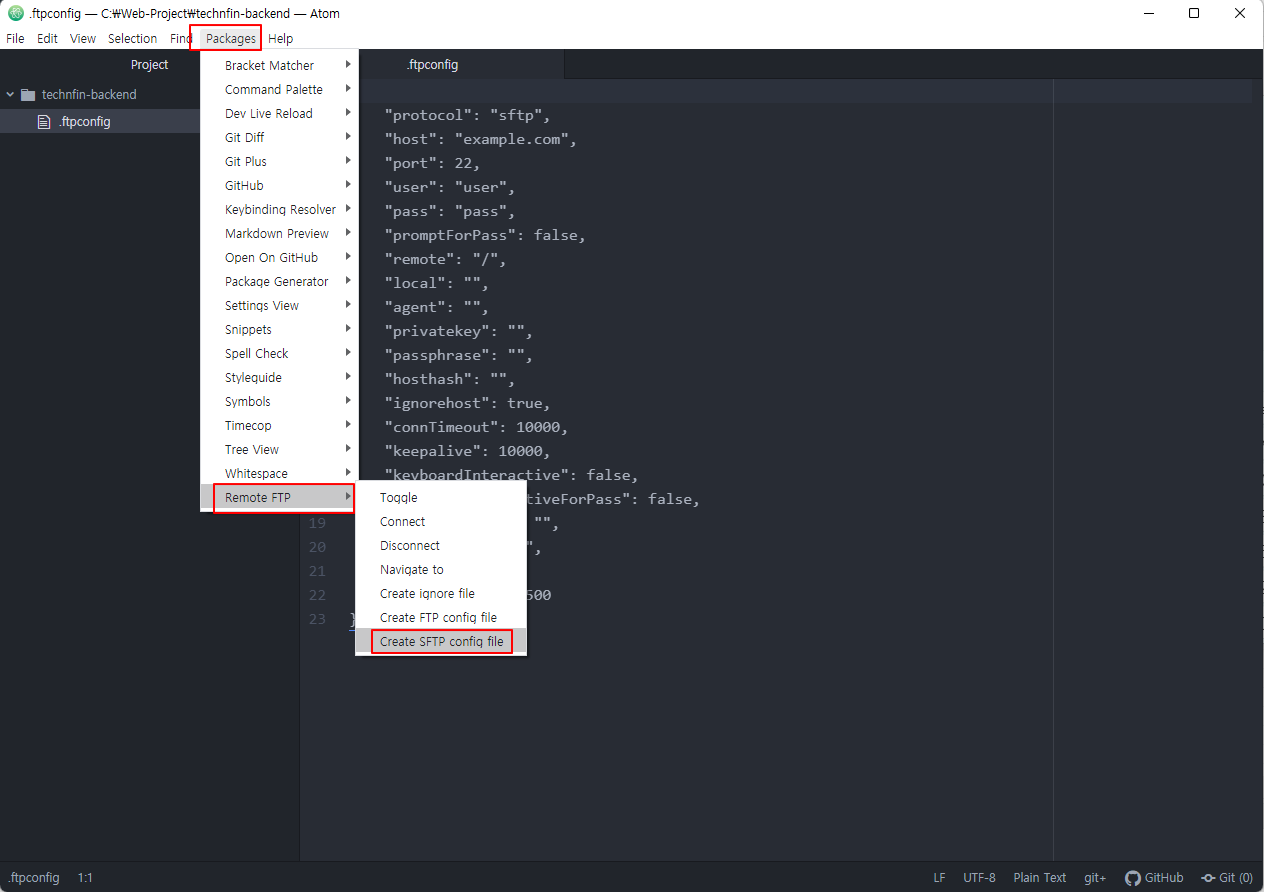Screen dimensions: 1264x892
Task: Open the Edit menu
Action: click(x=47, y=38)
